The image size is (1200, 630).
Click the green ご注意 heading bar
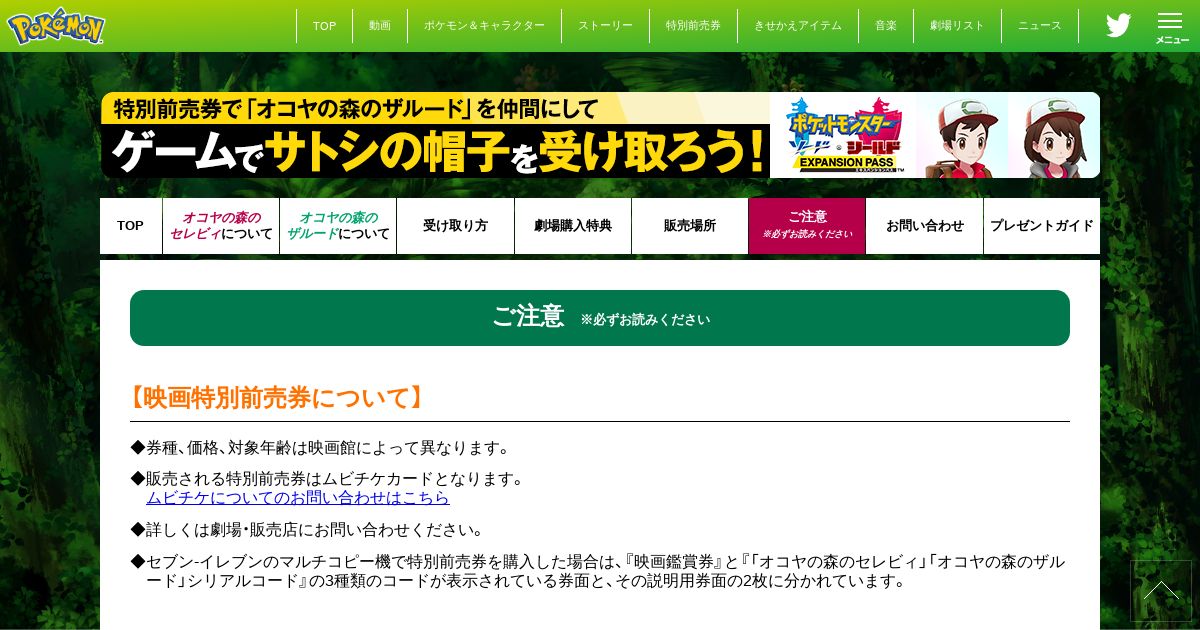[600, 318]
